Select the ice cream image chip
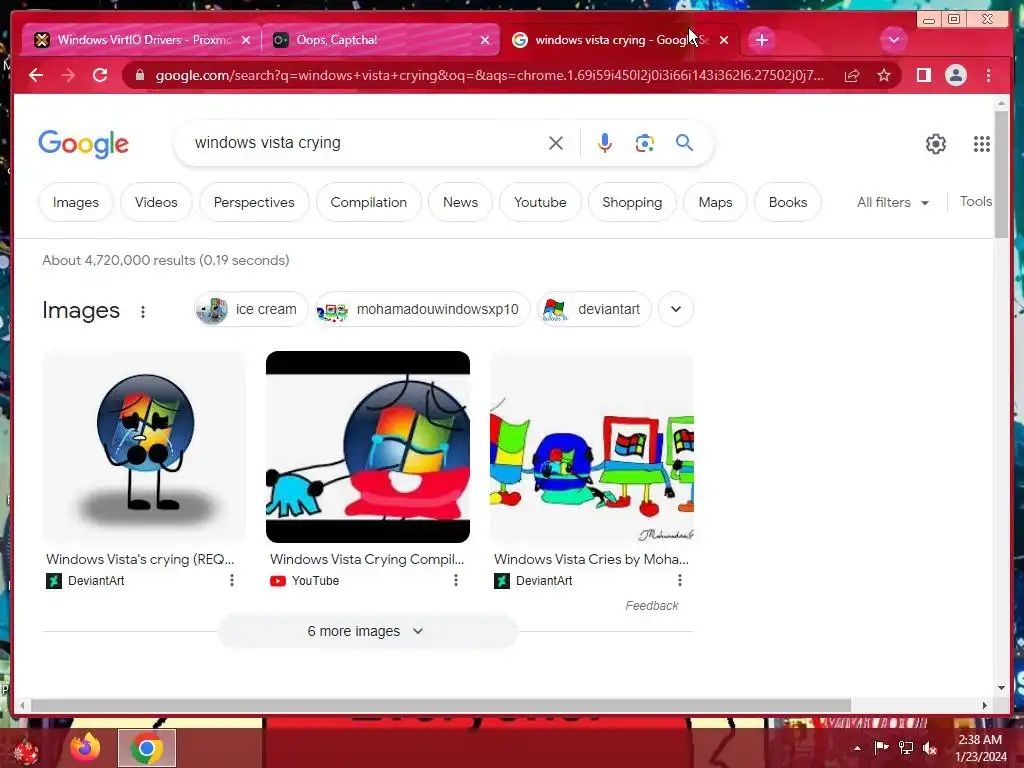This screenshot has height=768, width=1024. click(x=251, y=309)
